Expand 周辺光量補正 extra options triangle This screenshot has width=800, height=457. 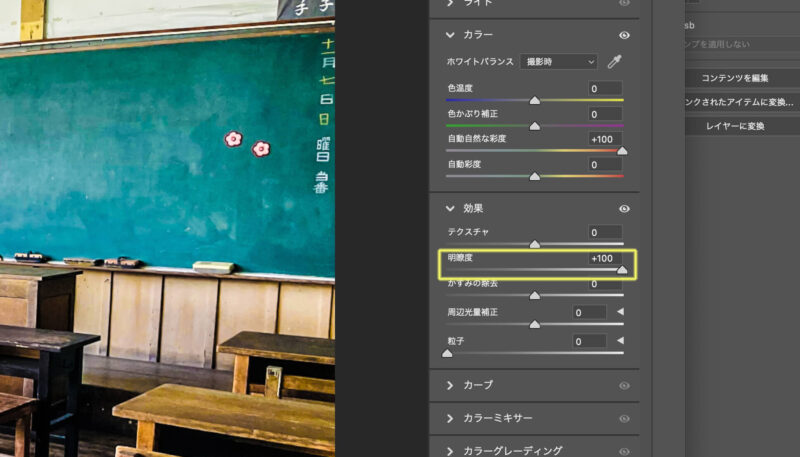click(620, 312)
